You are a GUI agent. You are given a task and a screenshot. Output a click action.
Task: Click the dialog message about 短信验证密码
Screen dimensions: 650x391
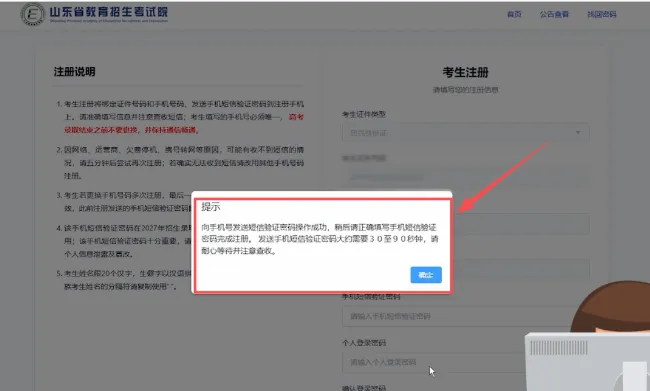pyautogui.click(x=320, y=239)
